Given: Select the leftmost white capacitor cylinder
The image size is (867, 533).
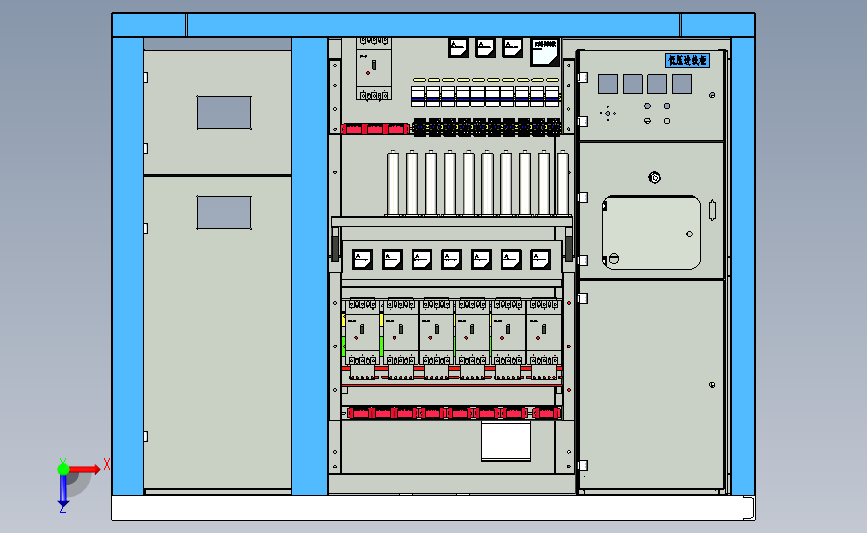Looking at the screenshot, I should point(393,183).
